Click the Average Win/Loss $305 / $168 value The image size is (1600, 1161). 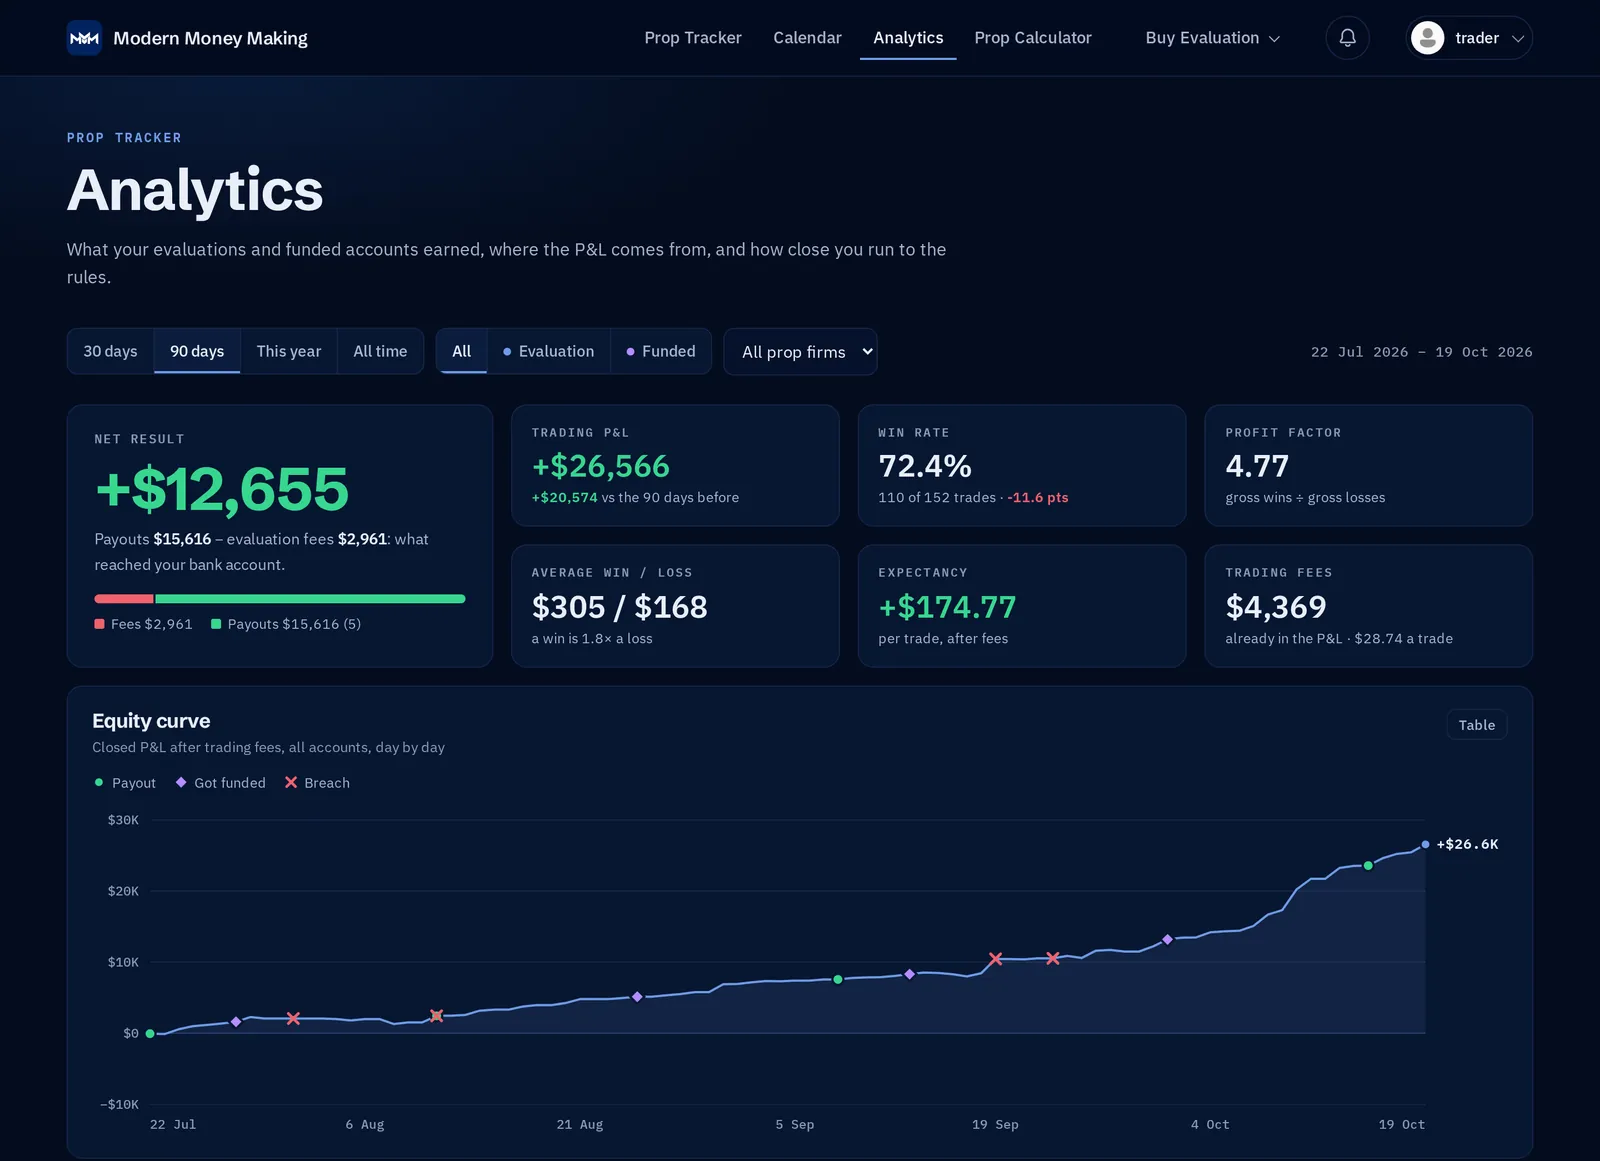[x=619, y=607]
